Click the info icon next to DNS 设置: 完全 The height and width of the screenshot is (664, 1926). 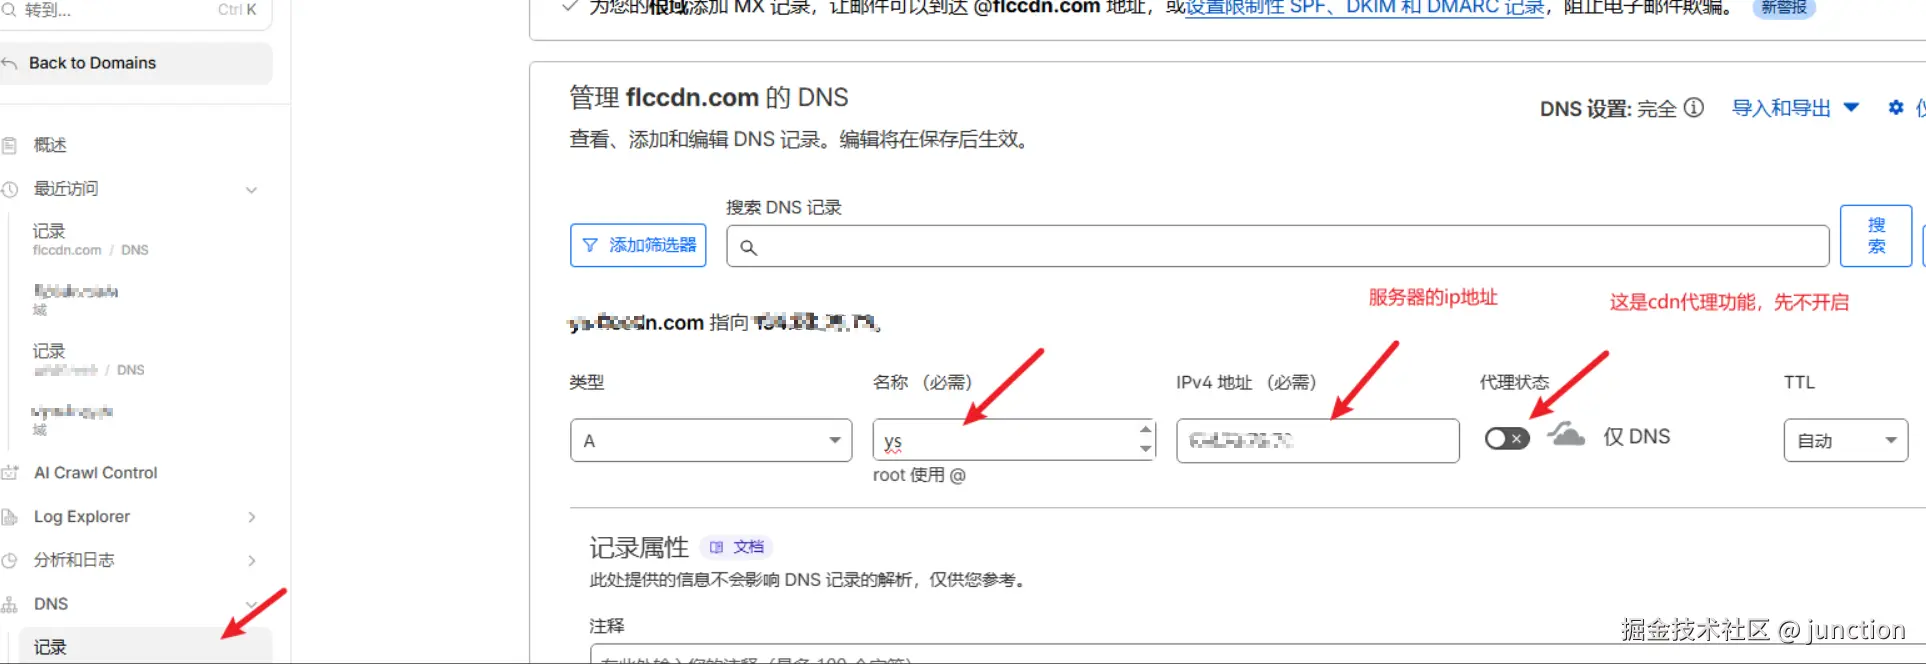click(x=1693, y=107)
